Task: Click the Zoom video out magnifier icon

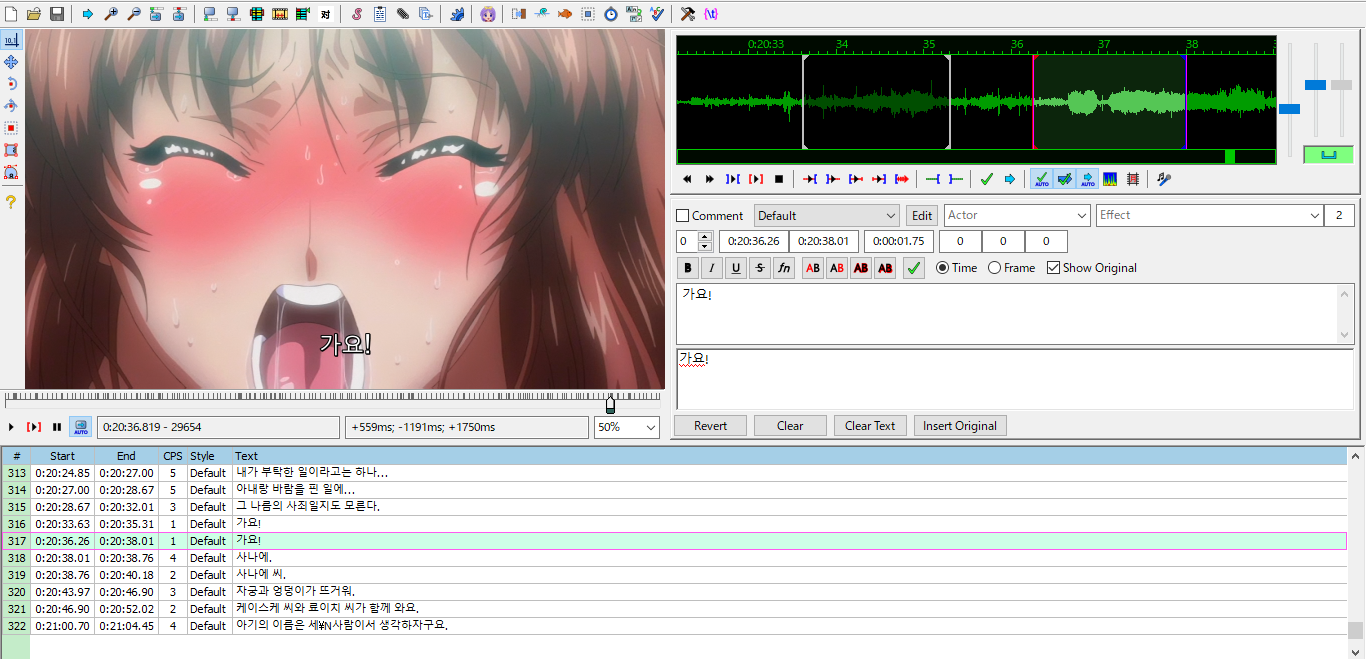Action: 134,14
